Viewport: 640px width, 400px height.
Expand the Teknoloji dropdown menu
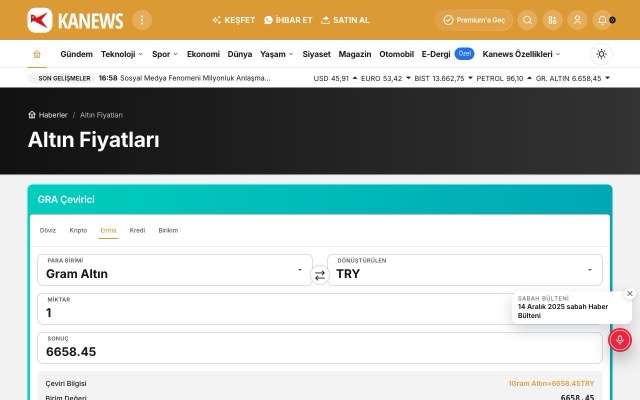point(122,54)
